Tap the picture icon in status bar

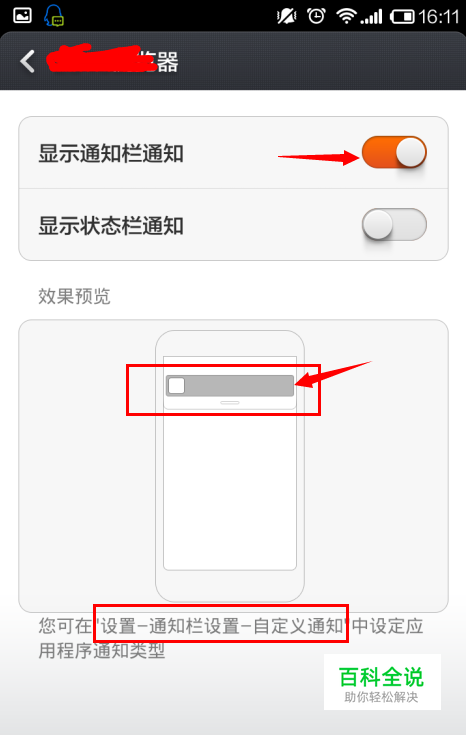[x=22, y=15]
